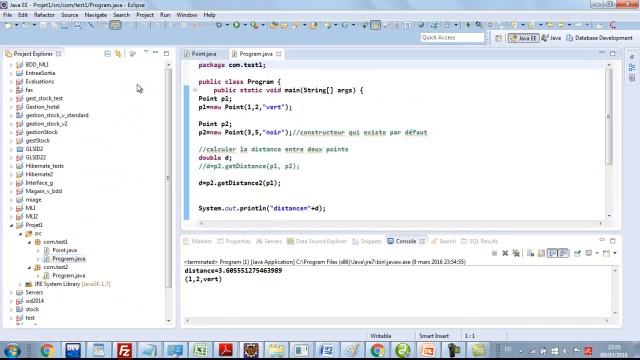Screen dimensions: 640x360
Task: Open the New Console View dropdown
Action: pyautogui.click(x=615, y=253)
